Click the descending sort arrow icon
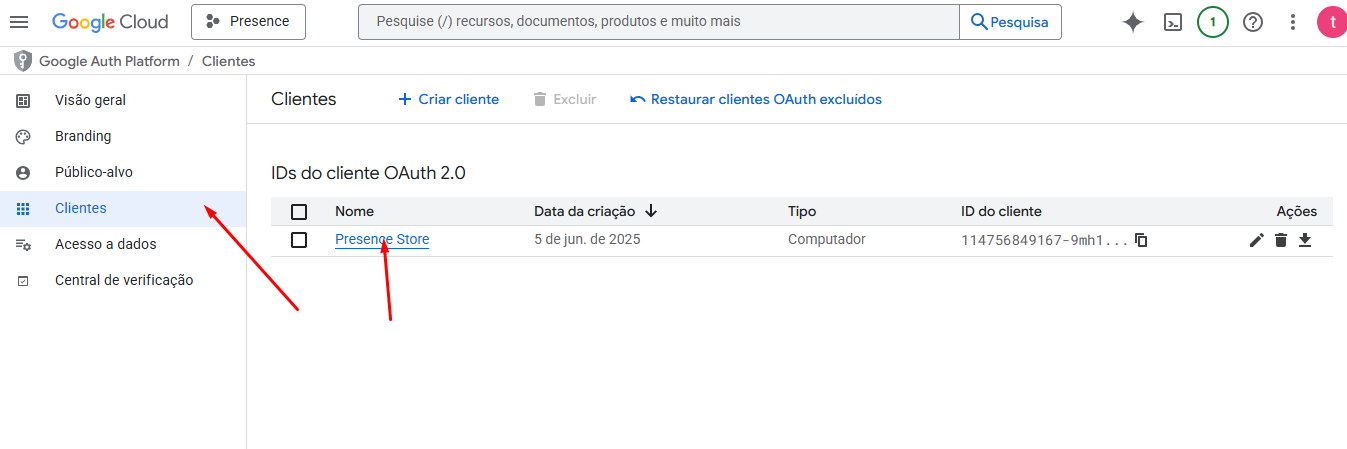Viewport: 1347px width, 449px height. coord(651,211)
